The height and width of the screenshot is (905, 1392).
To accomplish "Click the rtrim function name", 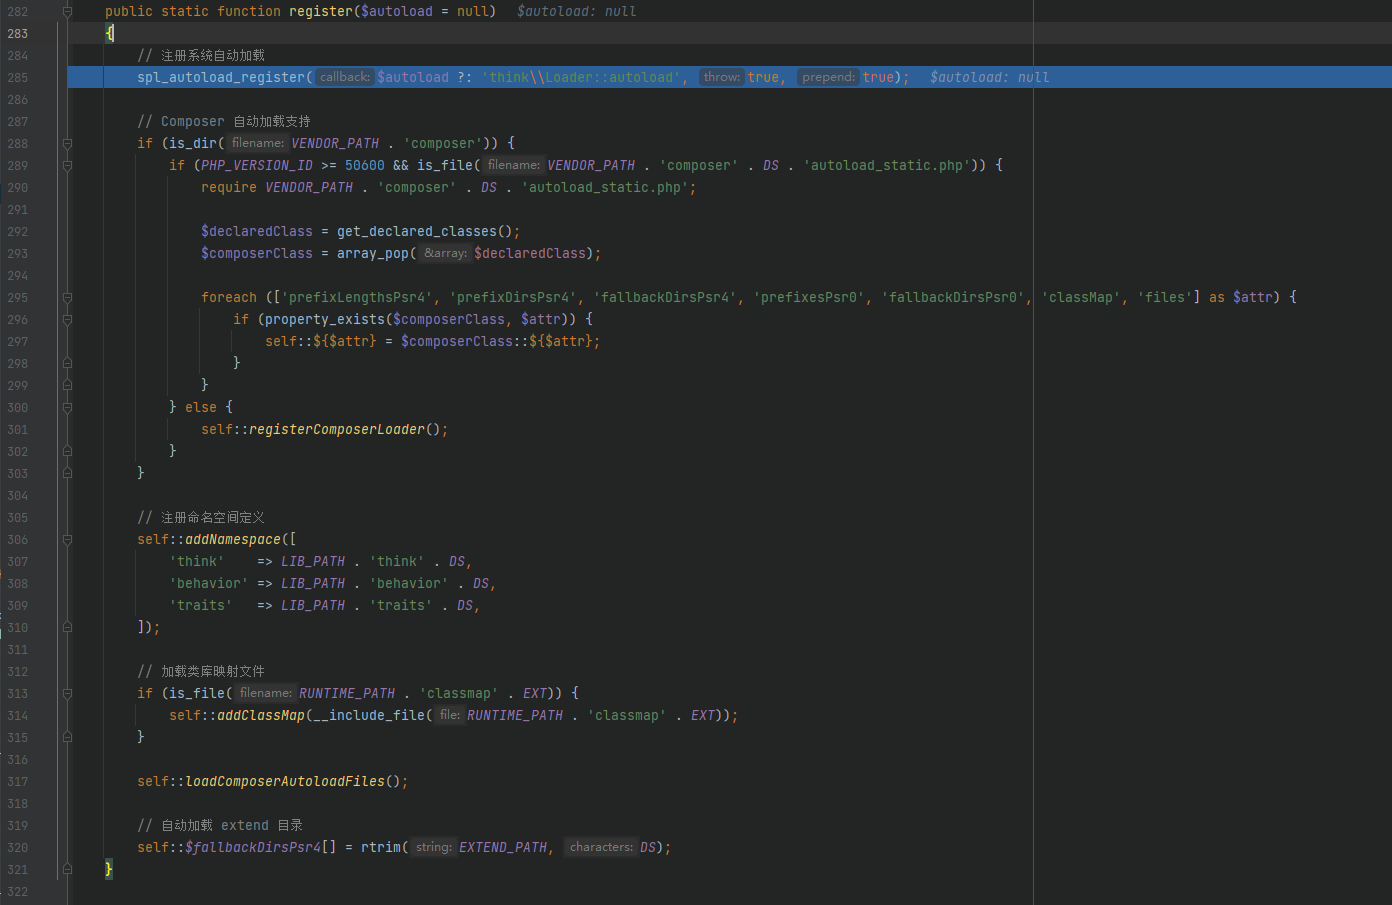I will [x=381, y=847].
